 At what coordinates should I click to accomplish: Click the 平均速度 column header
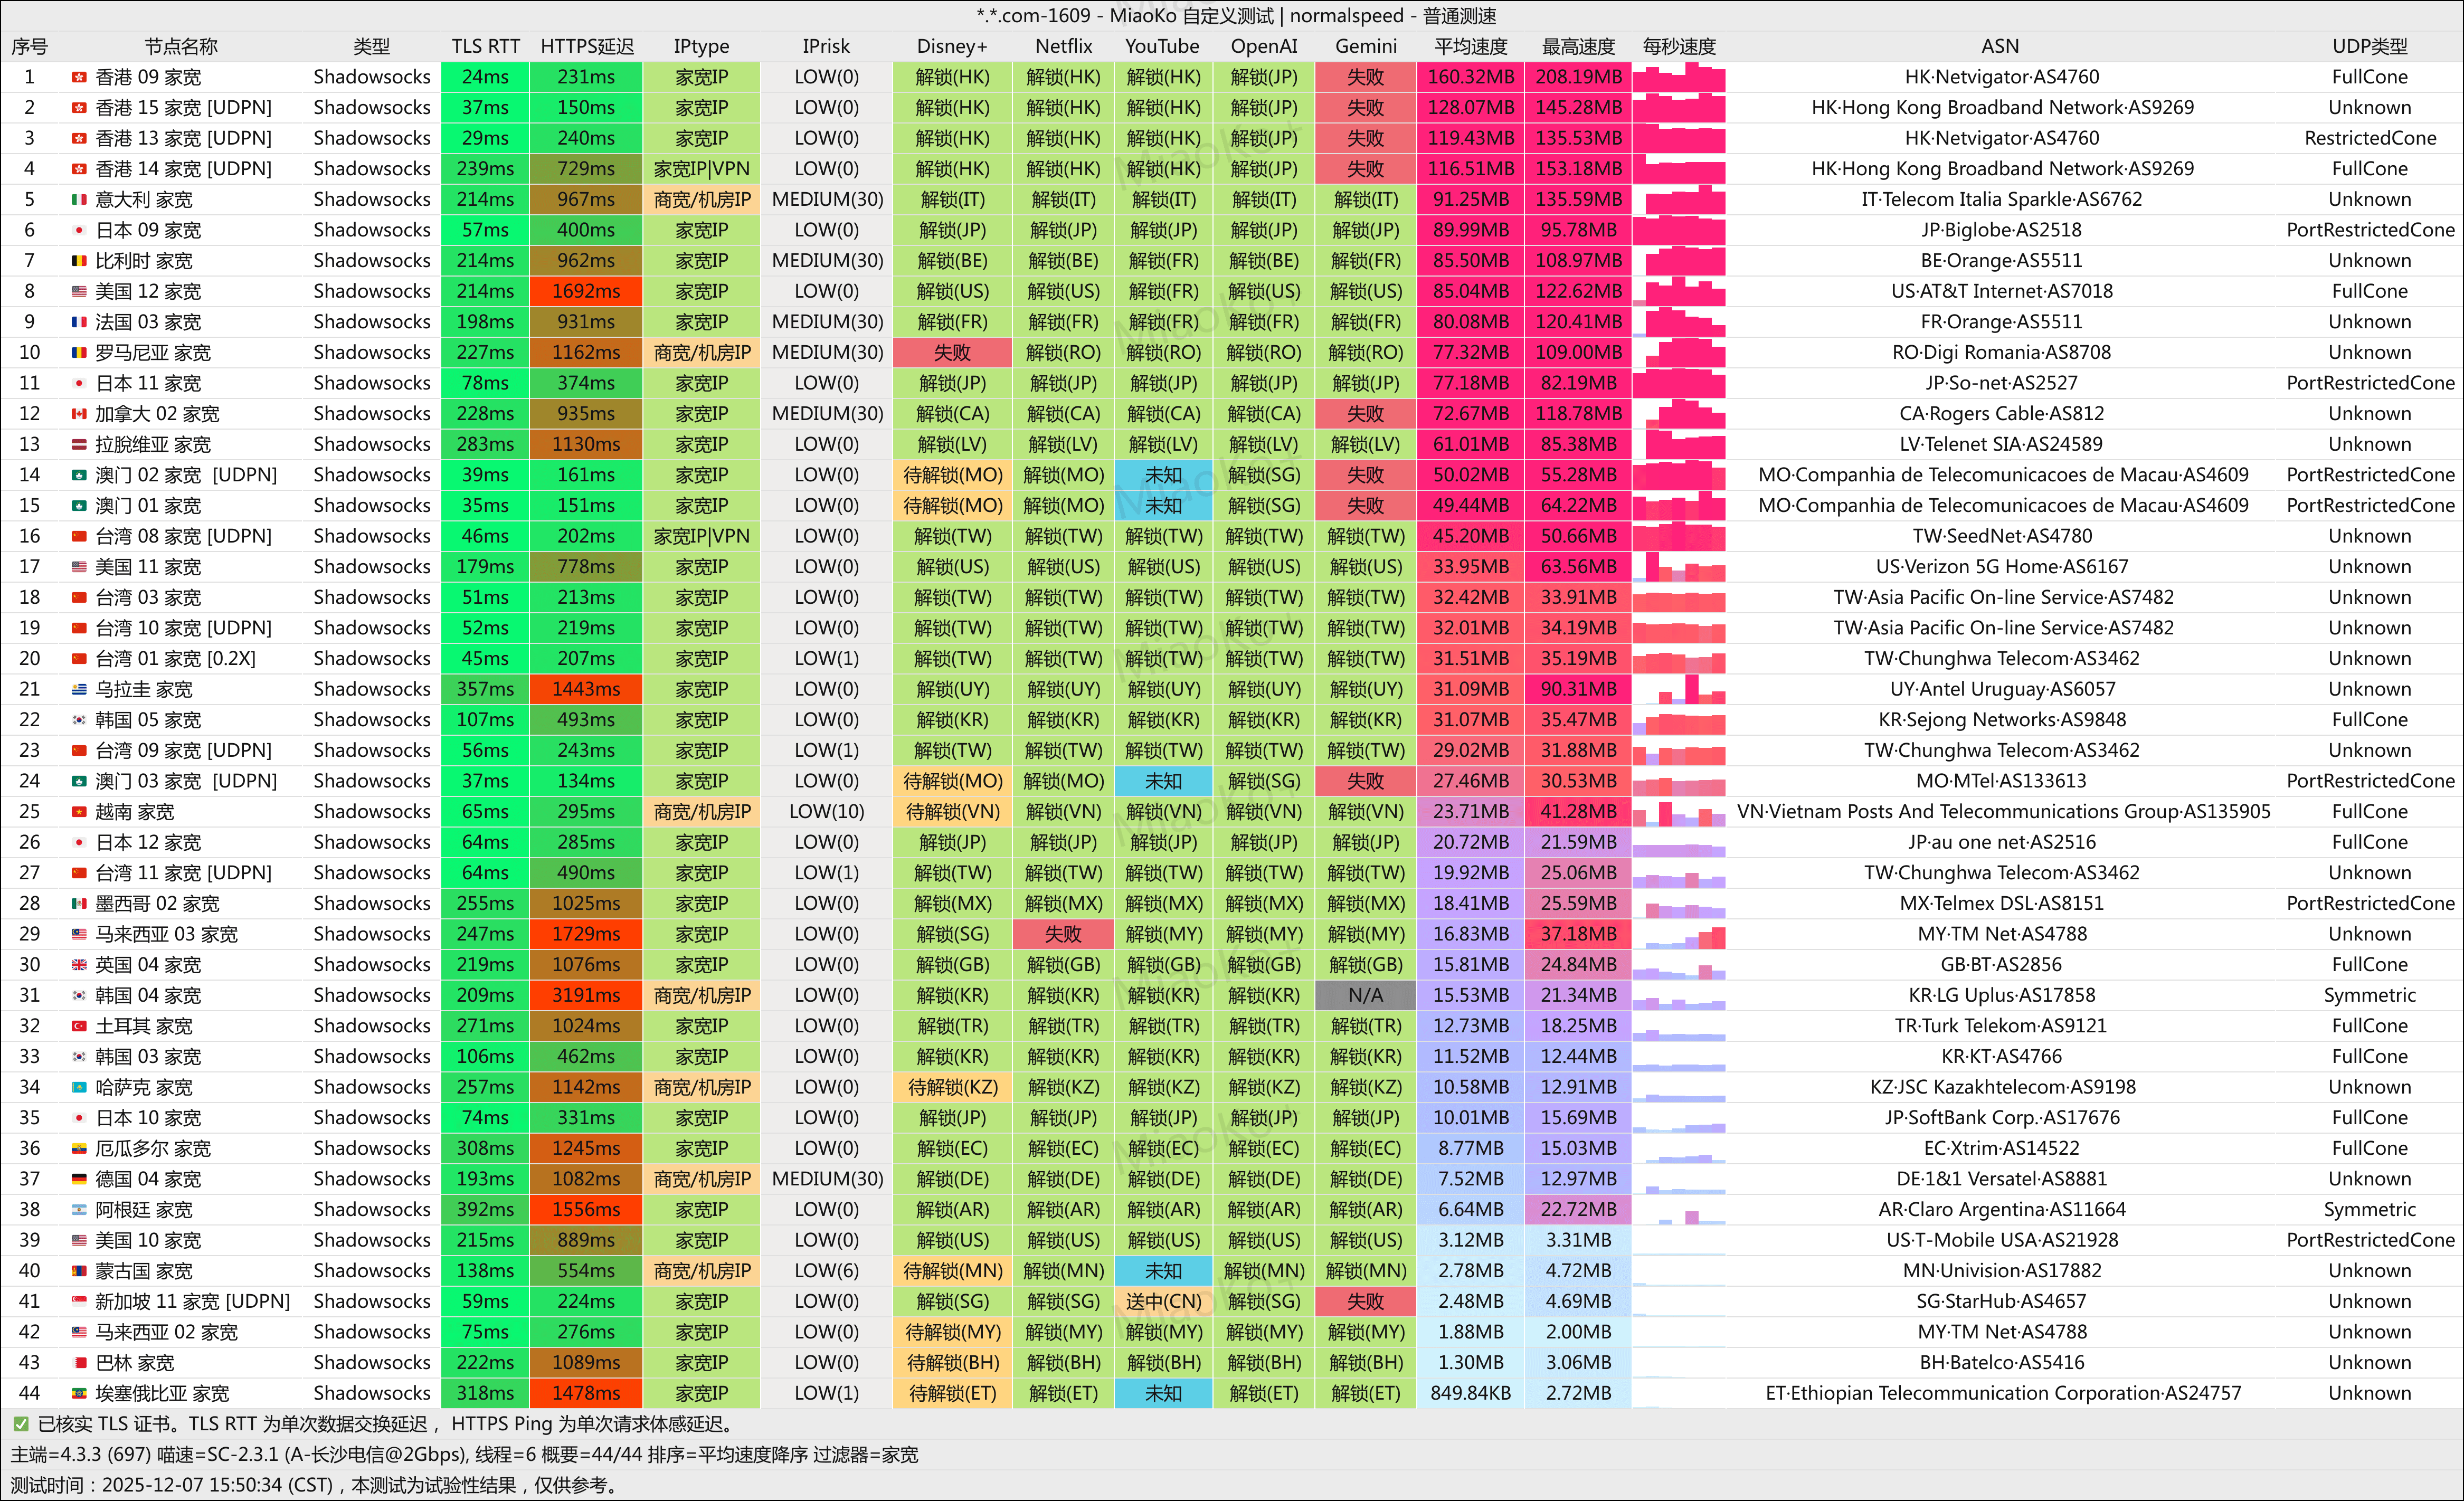coord(1470,46)
